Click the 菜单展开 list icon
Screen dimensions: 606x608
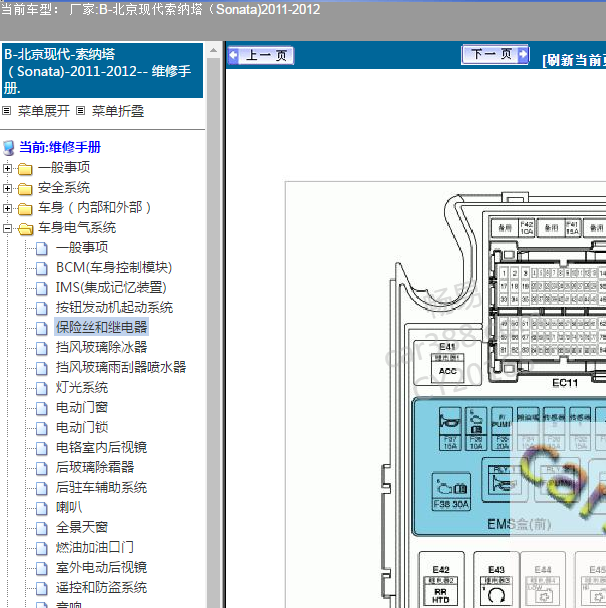7,111
